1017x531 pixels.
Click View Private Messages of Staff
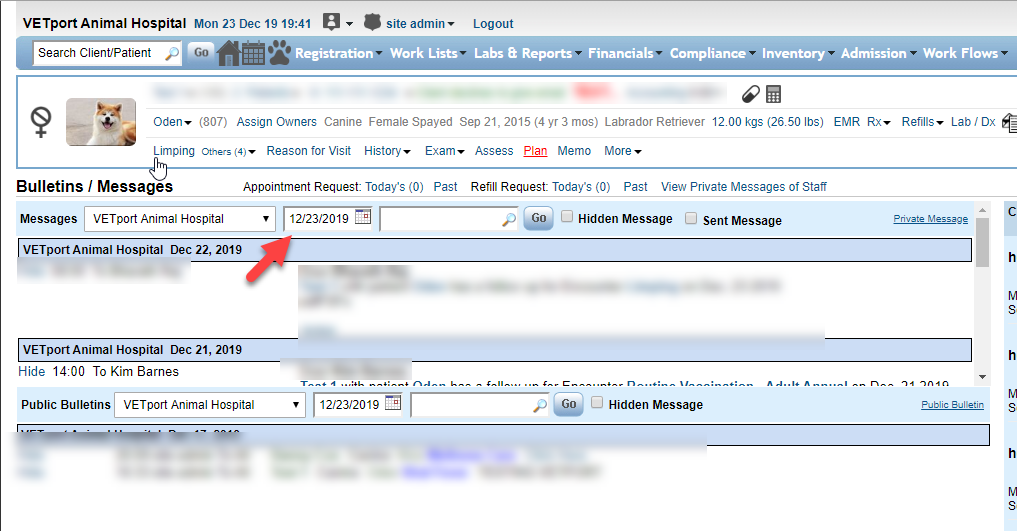point(743,187)
